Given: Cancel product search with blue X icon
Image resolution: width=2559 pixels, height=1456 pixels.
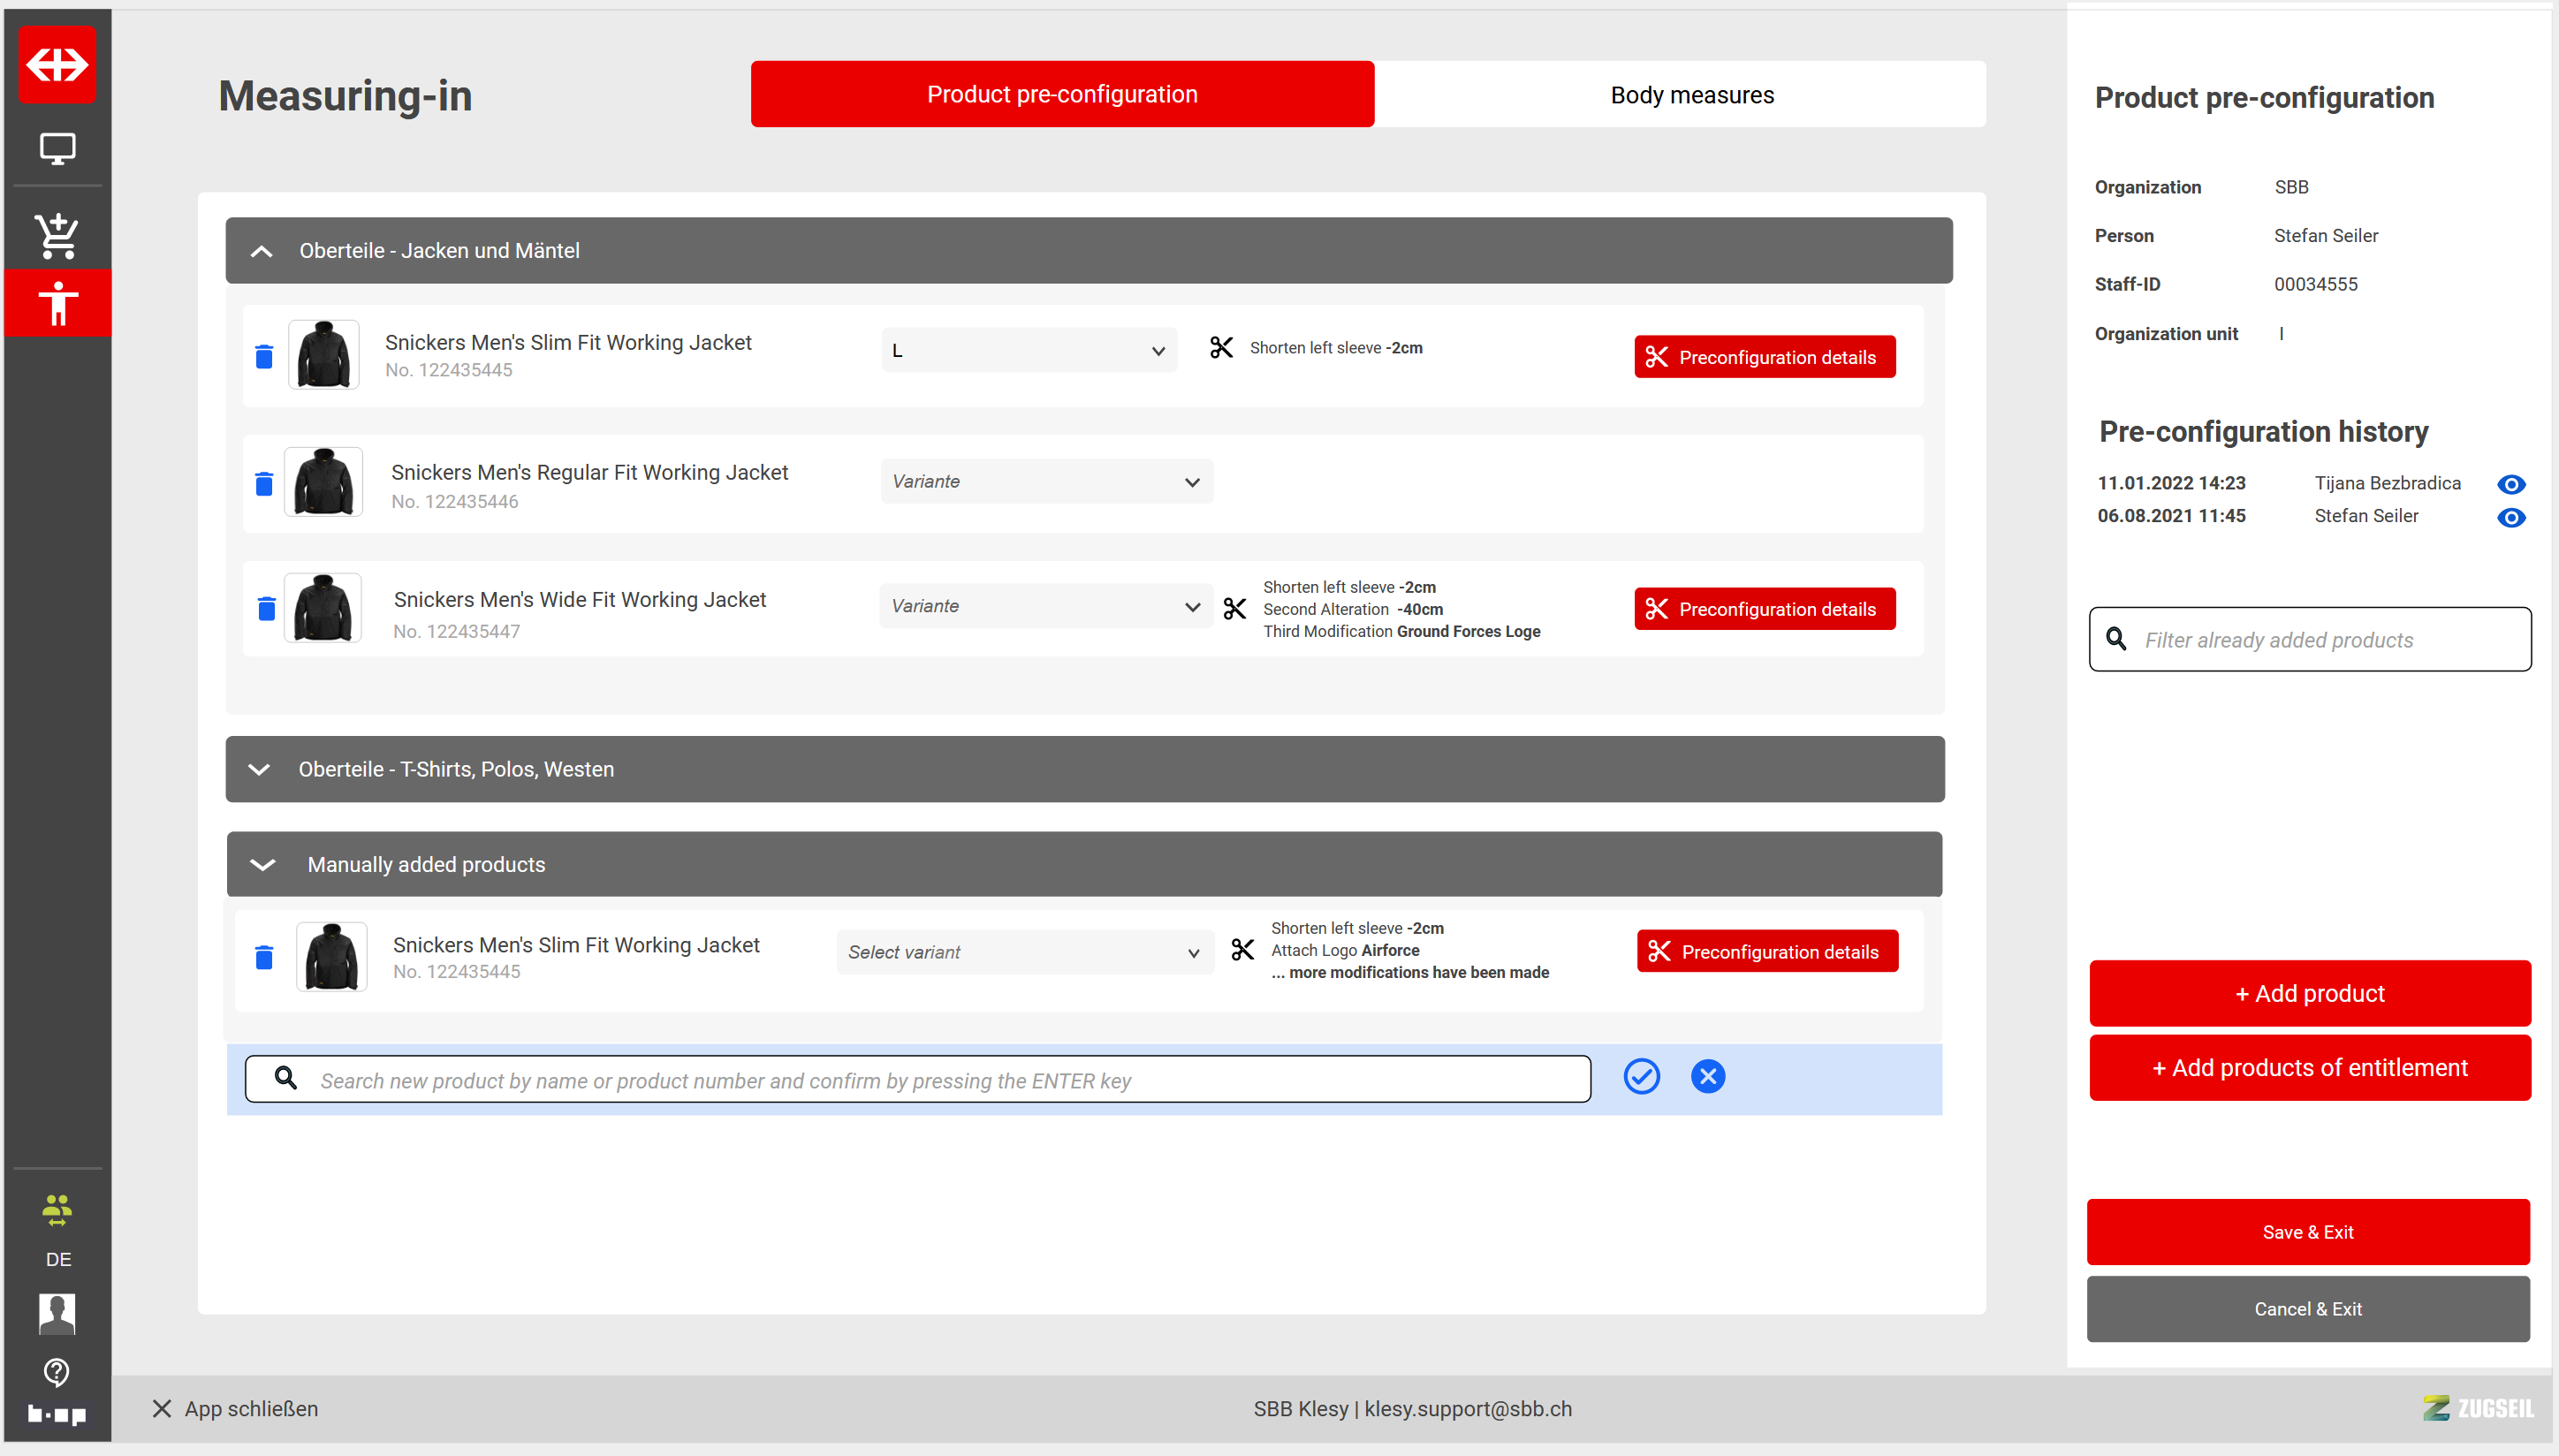Looking at the screenshot, I should pos(1707,1077).
